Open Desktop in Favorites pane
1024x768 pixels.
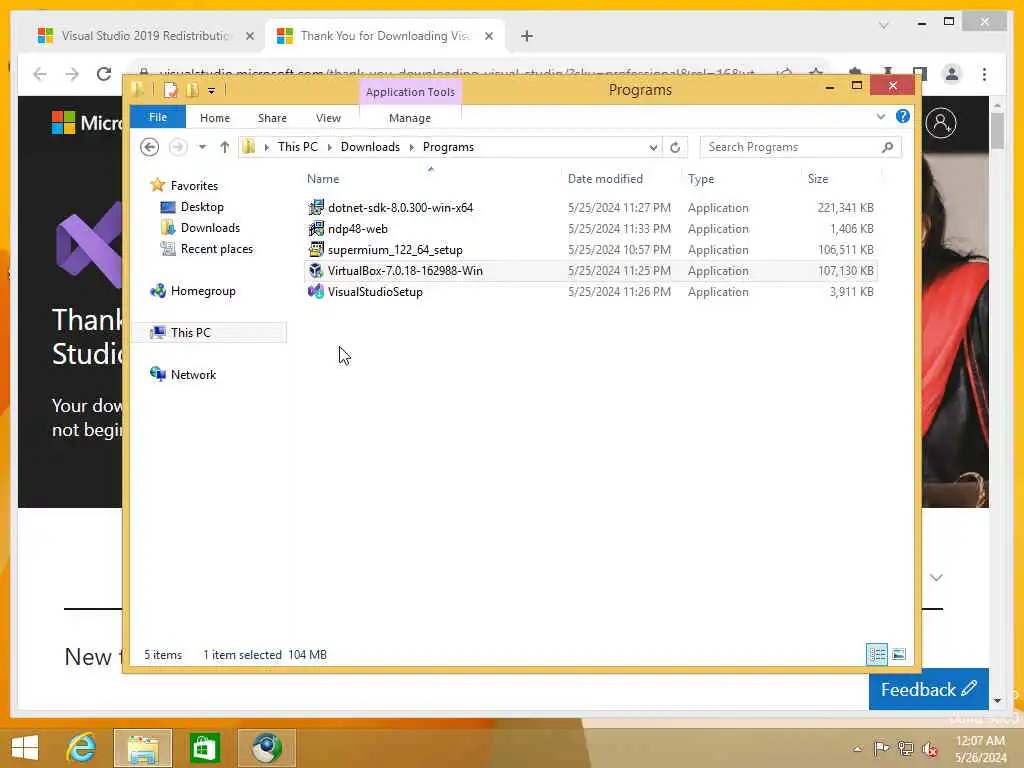tap(202, 206)
